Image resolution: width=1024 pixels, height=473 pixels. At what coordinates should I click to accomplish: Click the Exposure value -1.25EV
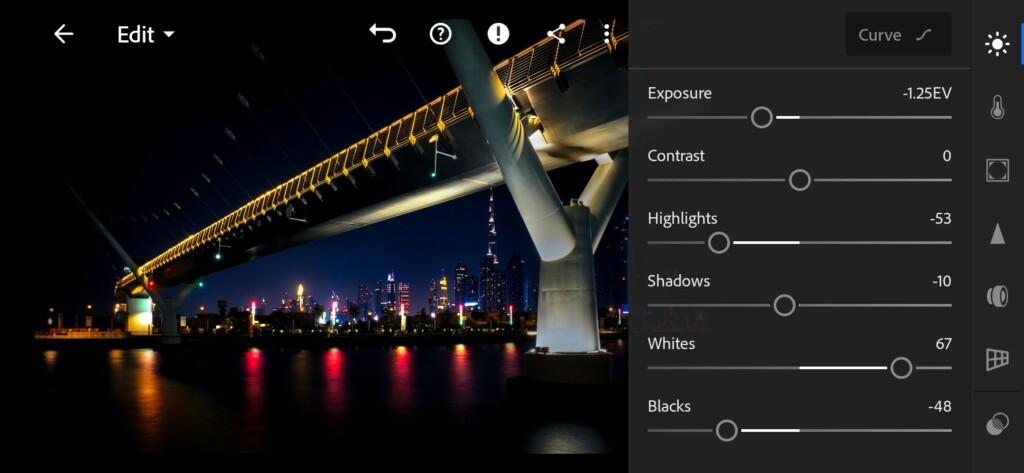(x=927, y=93)
